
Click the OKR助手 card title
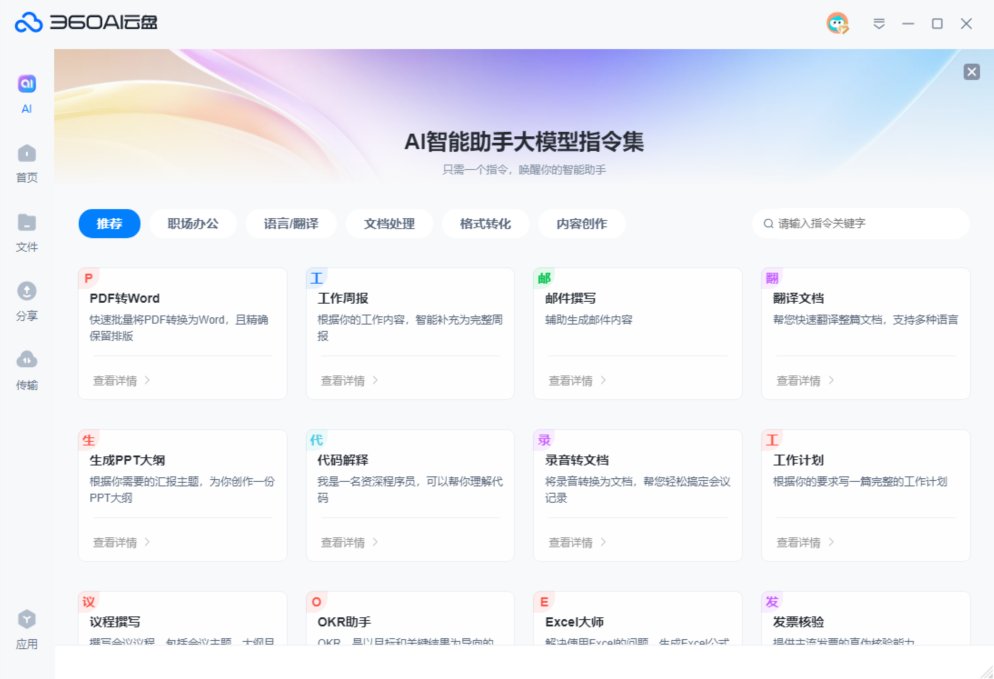tap(344, 622)
